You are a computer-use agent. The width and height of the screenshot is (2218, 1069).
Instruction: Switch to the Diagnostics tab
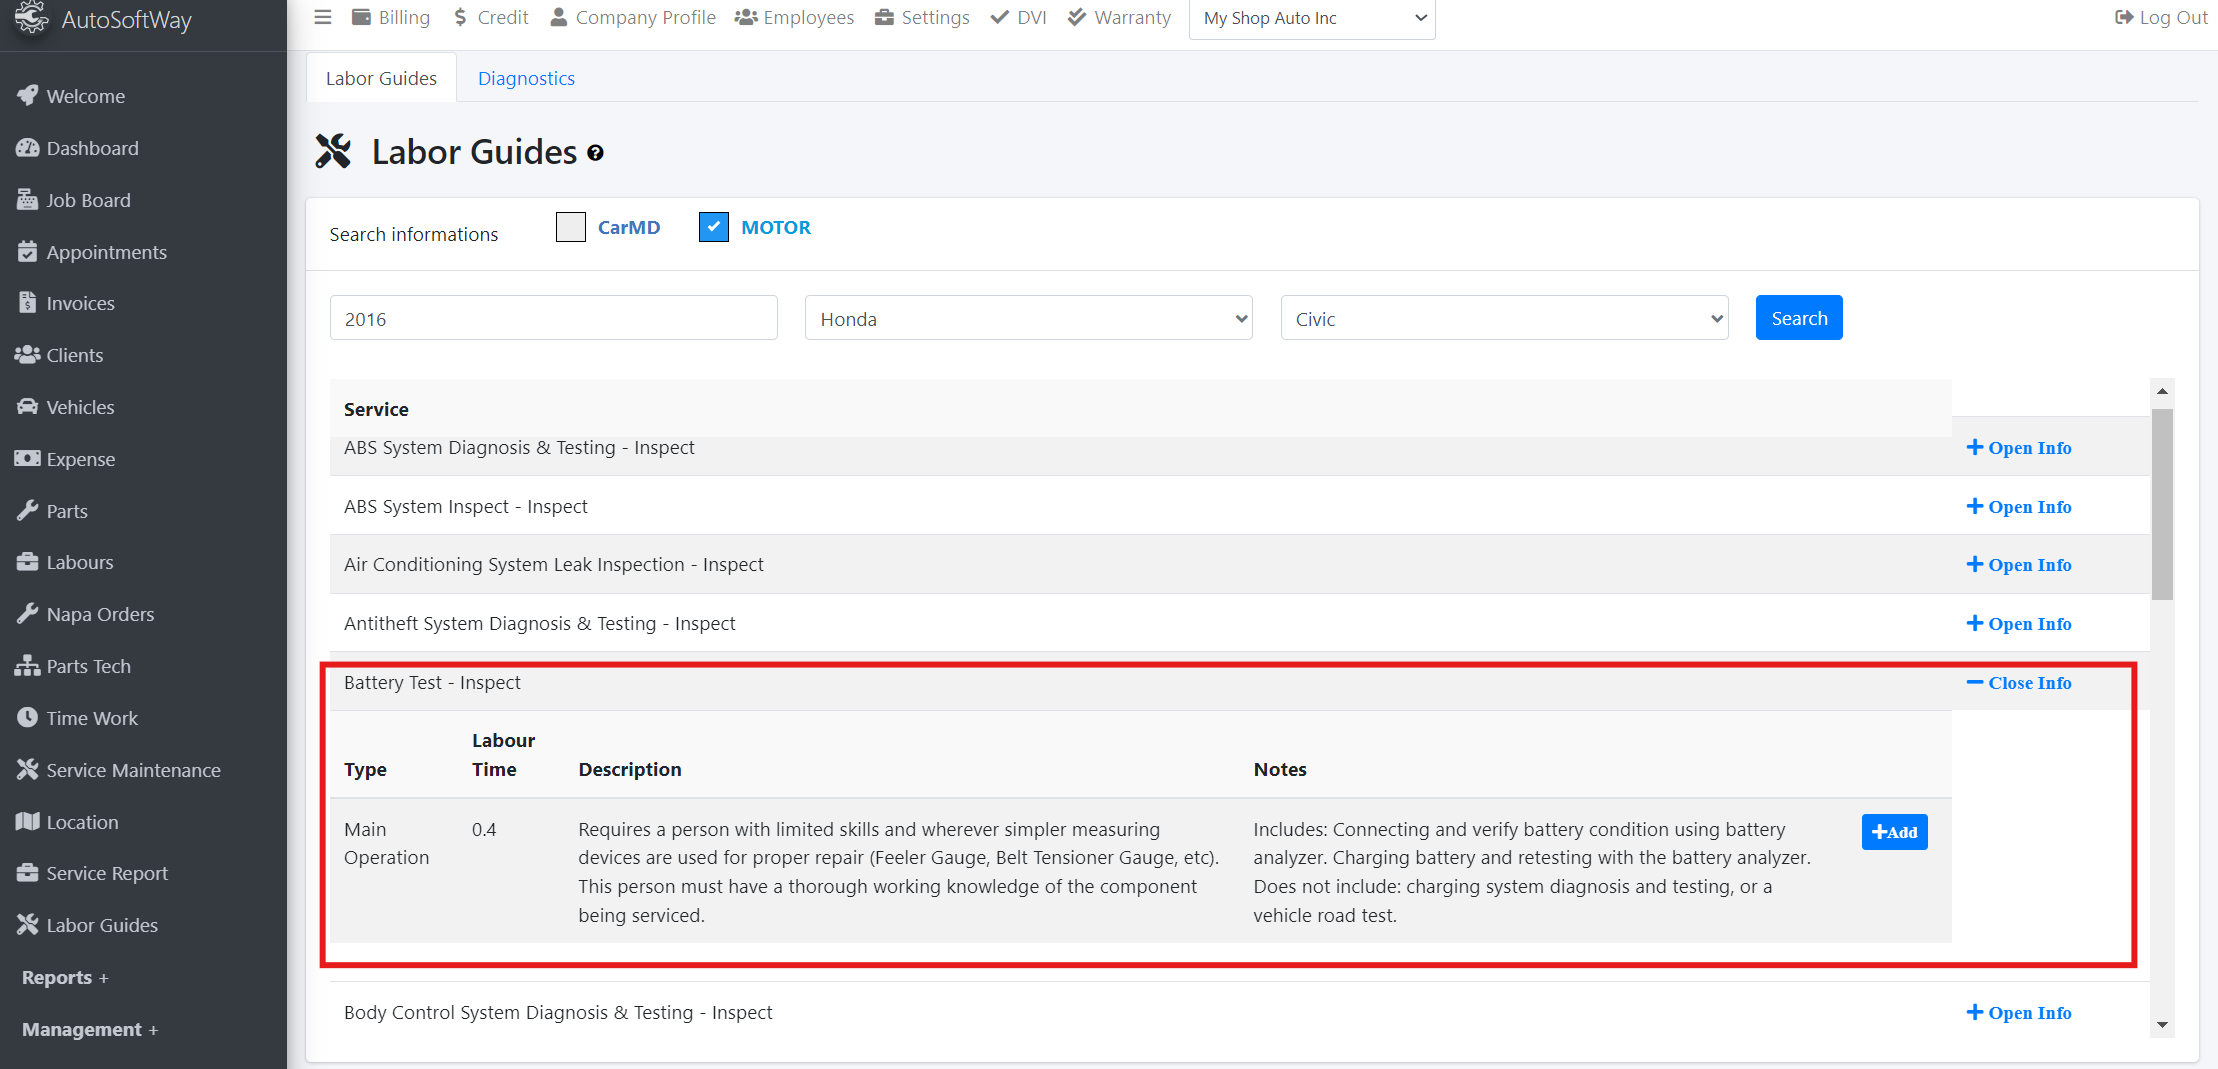pos(526,78)
